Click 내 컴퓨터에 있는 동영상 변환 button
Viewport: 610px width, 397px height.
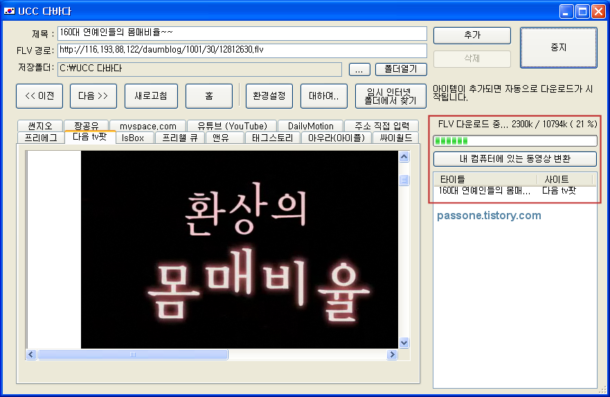tap(515, 159)
